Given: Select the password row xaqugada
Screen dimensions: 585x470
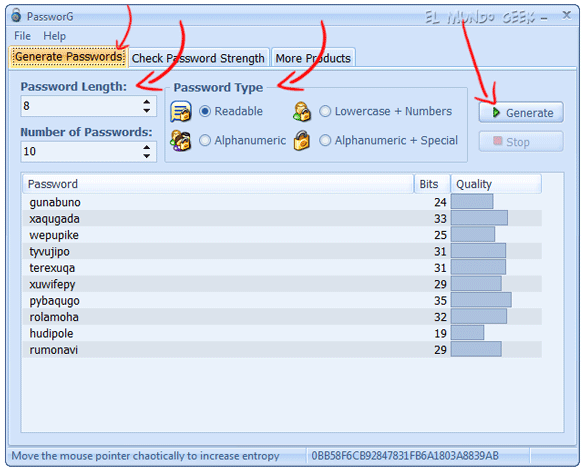Looking at the screenshot, I should [x=282, y=219].
